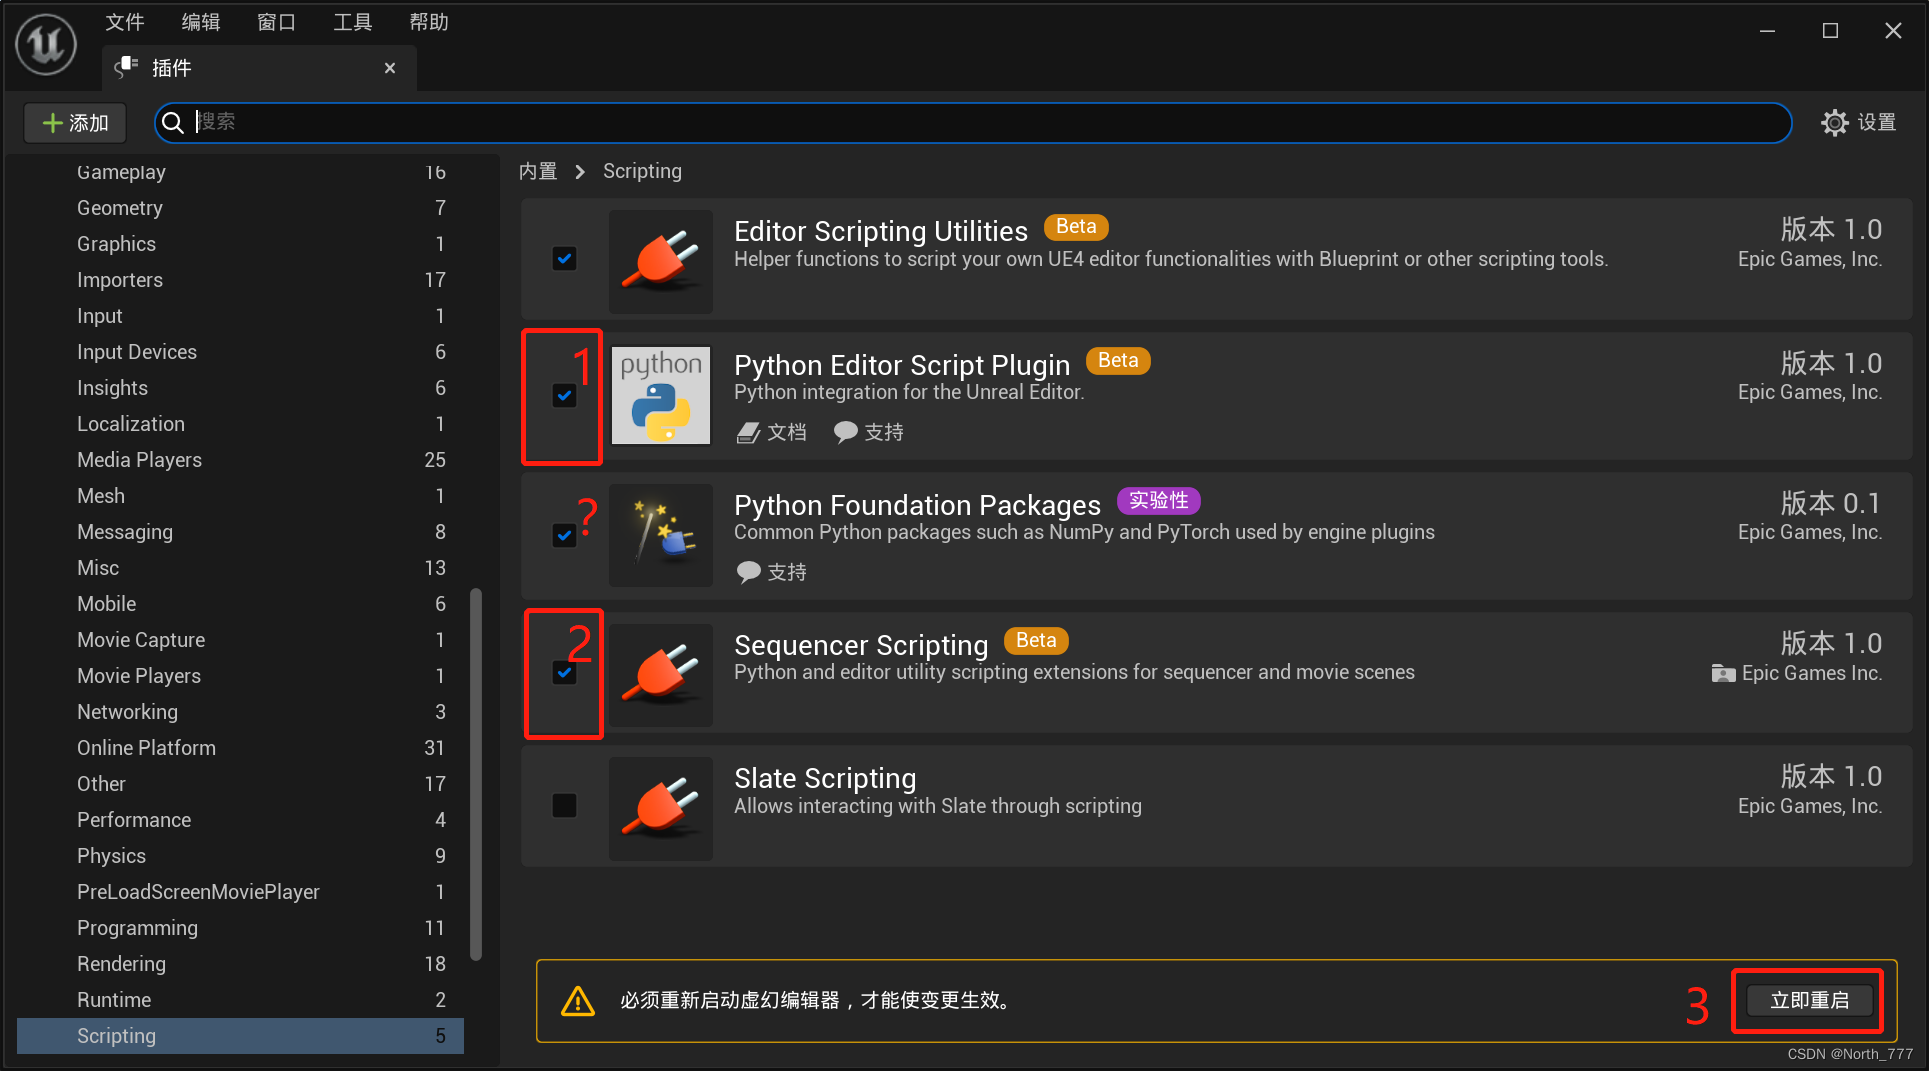Screen dimensions: 1929x1071
Task: Click the Scripting breadcrumb
Action: 642,171
